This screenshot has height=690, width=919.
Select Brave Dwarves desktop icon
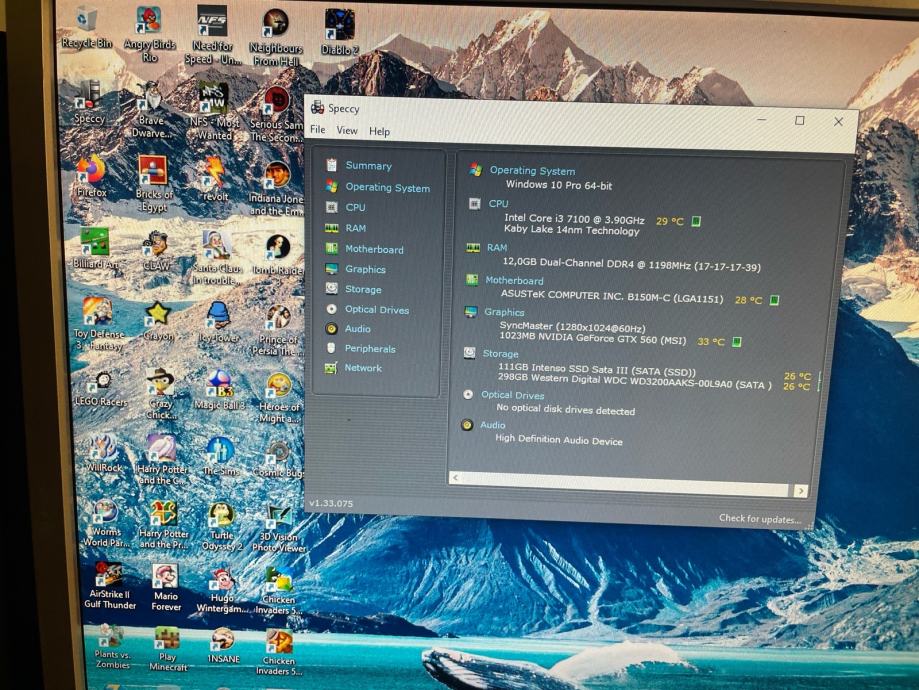tap(152, 110)
